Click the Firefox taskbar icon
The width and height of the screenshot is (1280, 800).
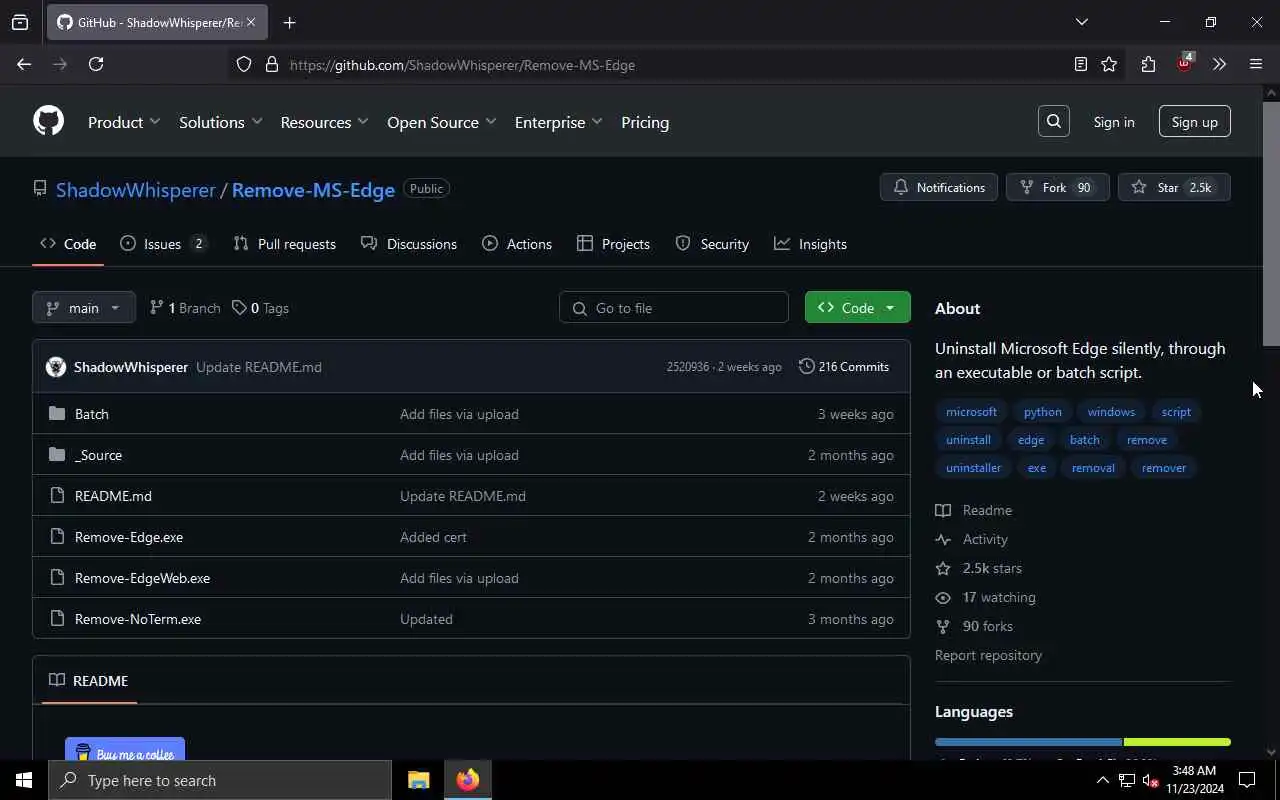coord(467,780)
